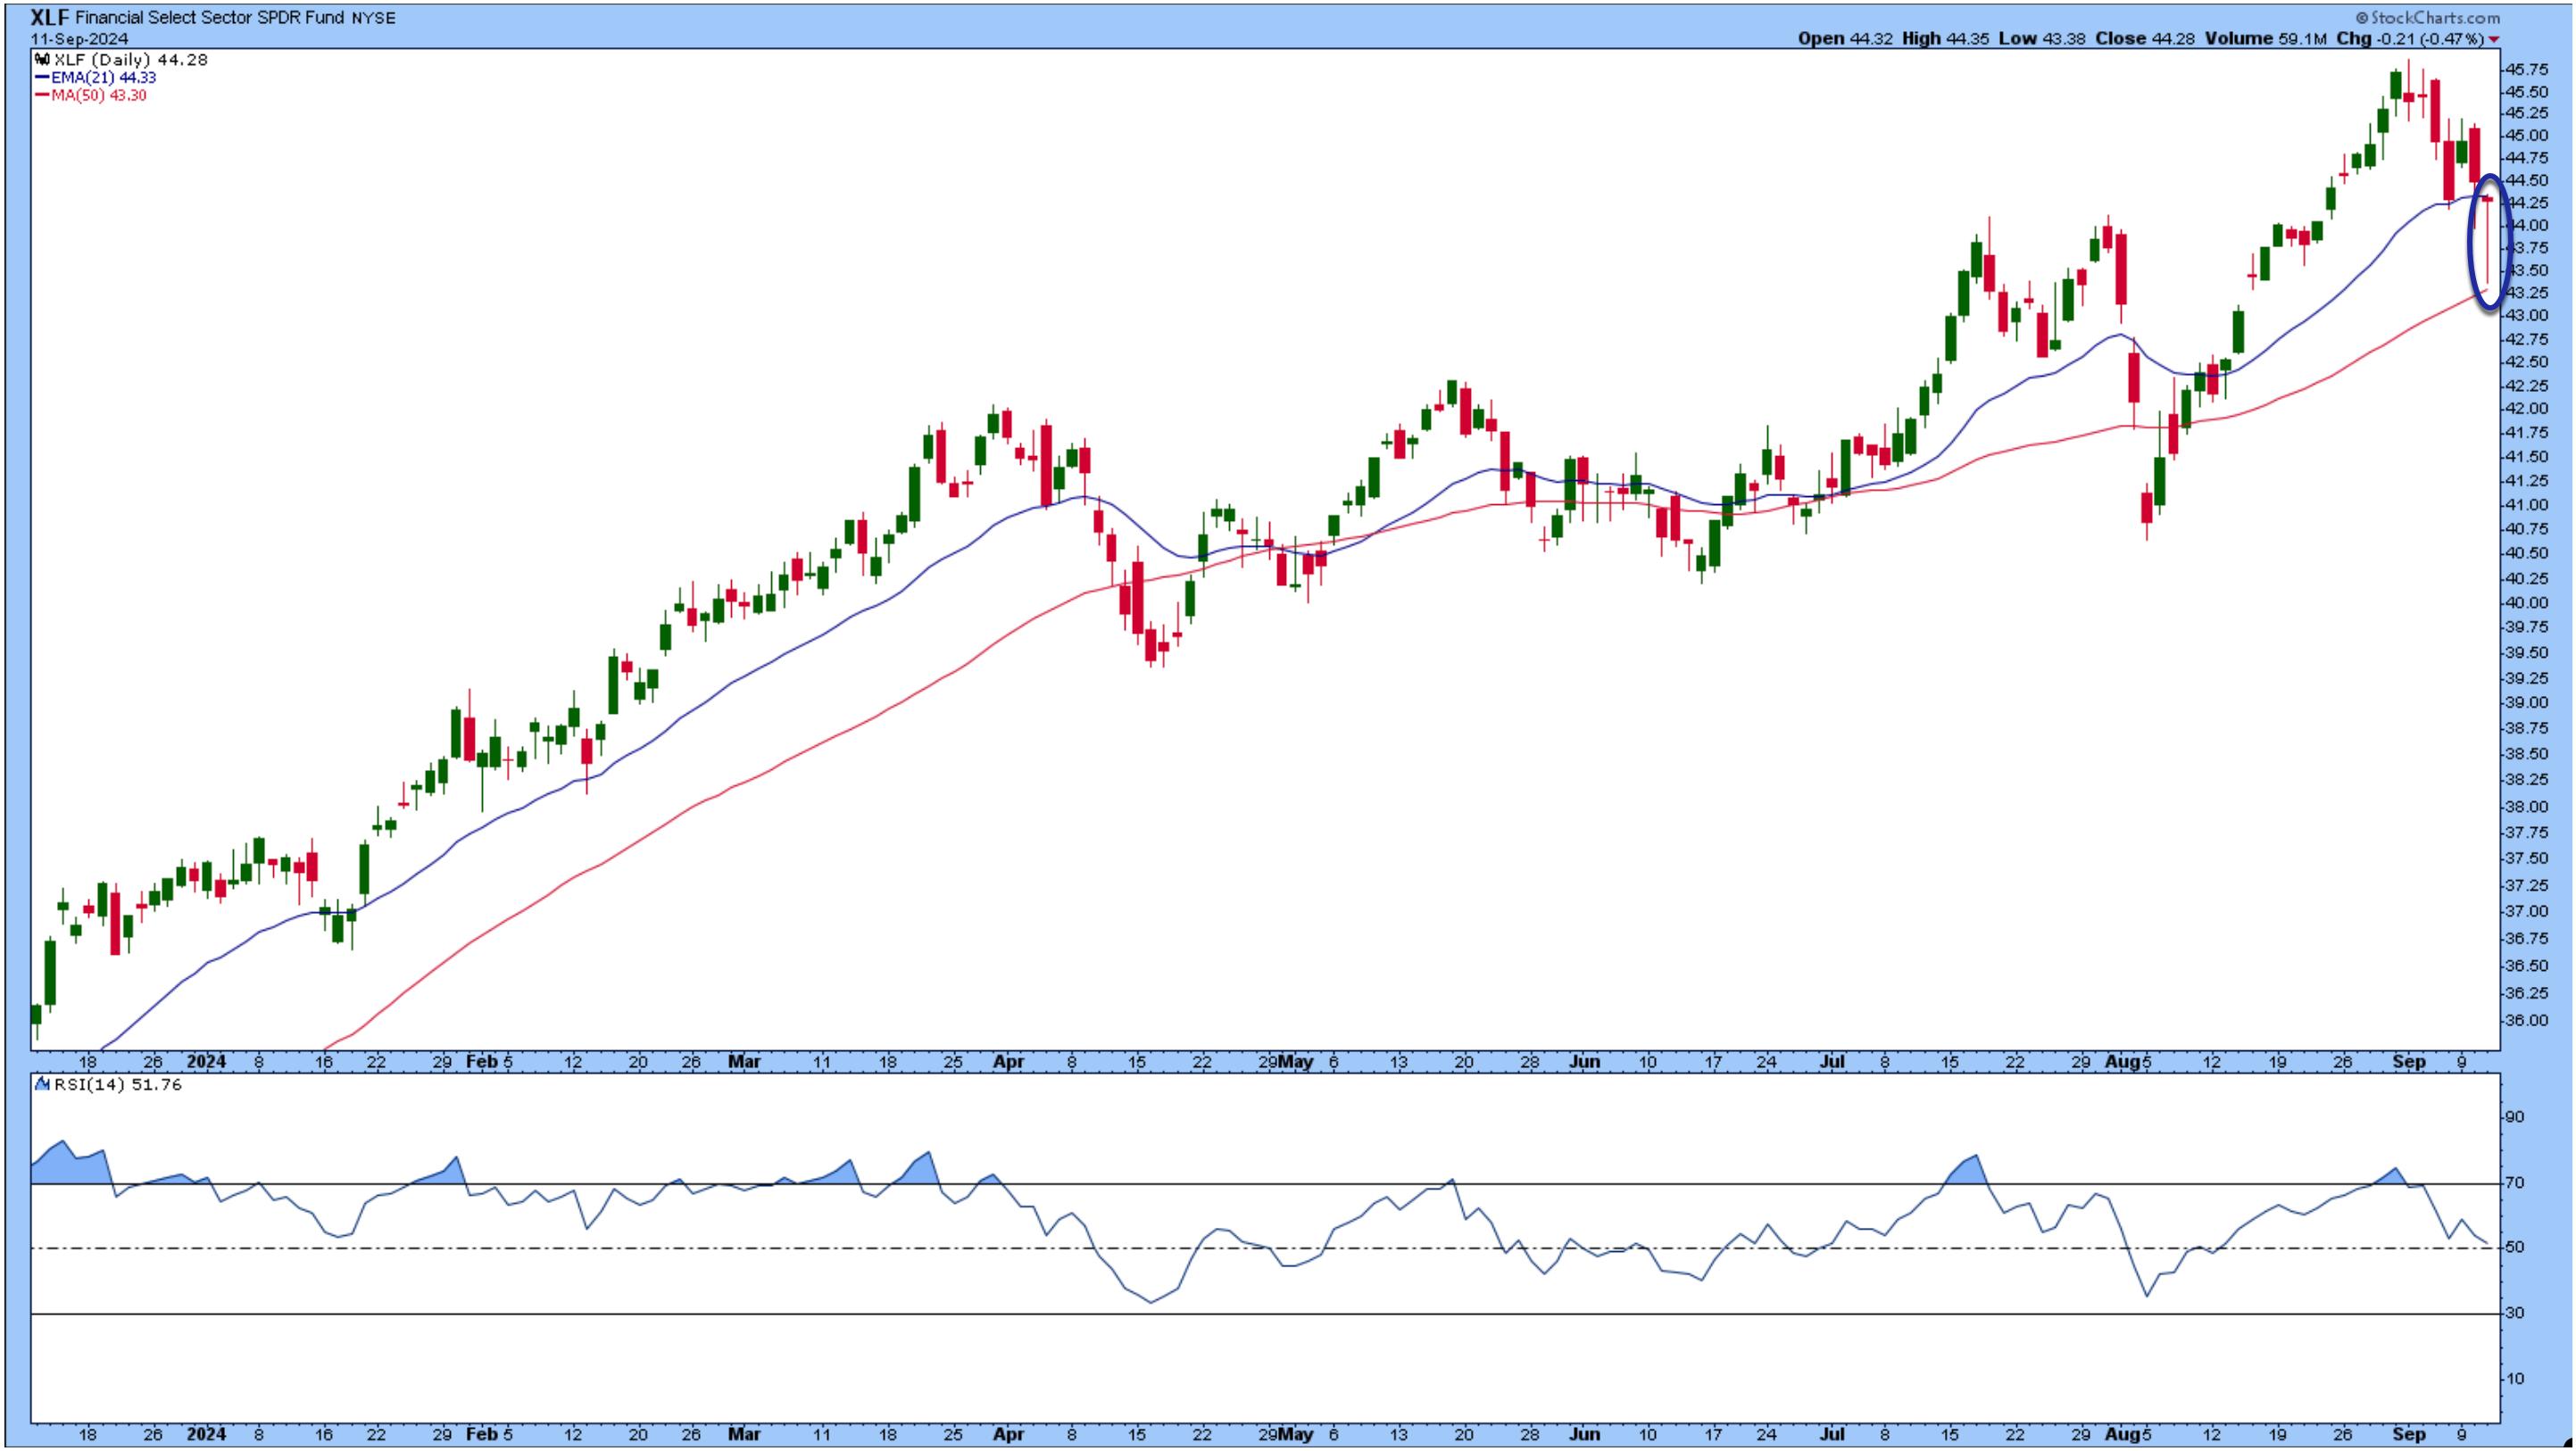Click the Jun month label under price chart
Image resolution: width=2576 pixels, height=1451 pixels.
click(1584, 1062)
